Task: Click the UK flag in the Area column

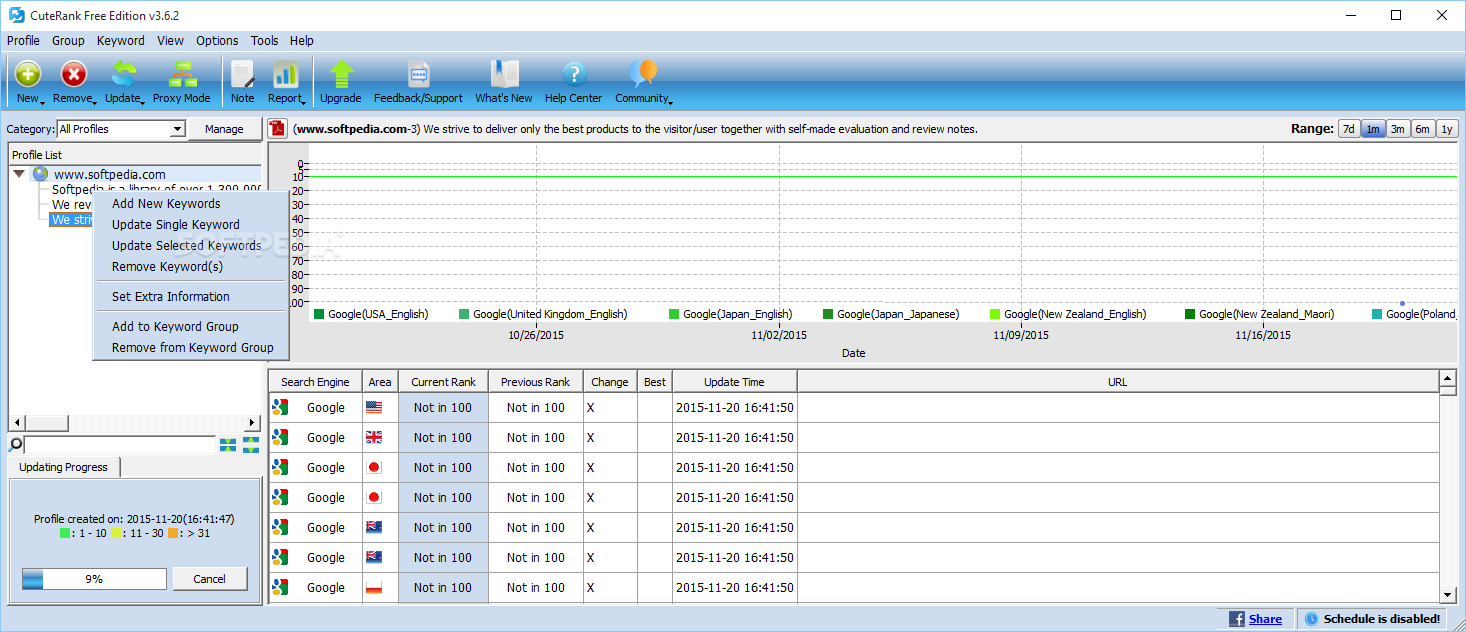Action: point(374,437)
